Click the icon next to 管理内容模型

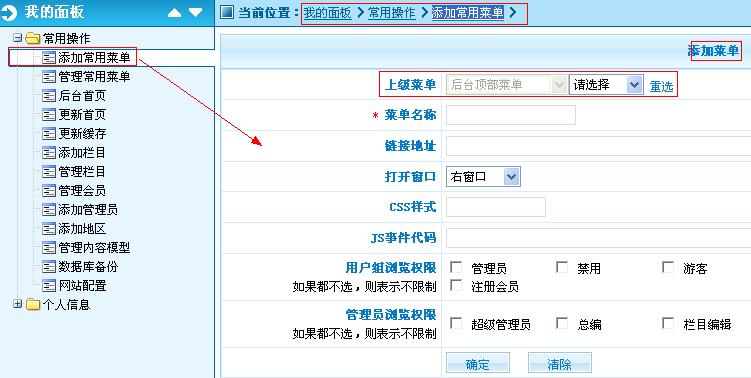coord(49,248)
